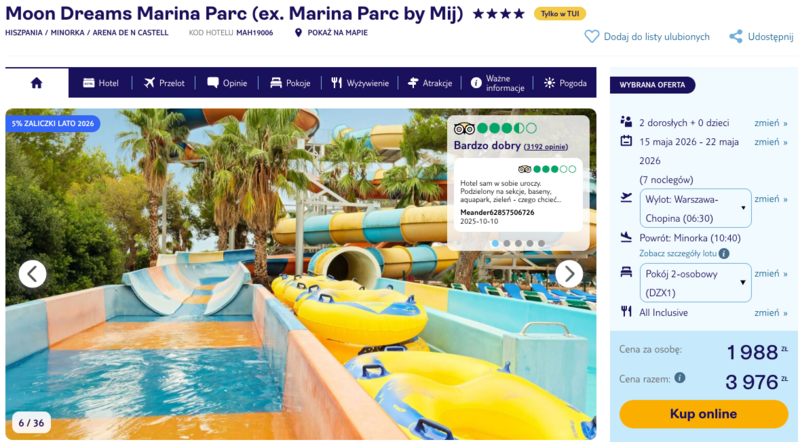The image size is (800, 442).
Task: Open the Wyżywienie tab
Action: (x=360, y=83)
